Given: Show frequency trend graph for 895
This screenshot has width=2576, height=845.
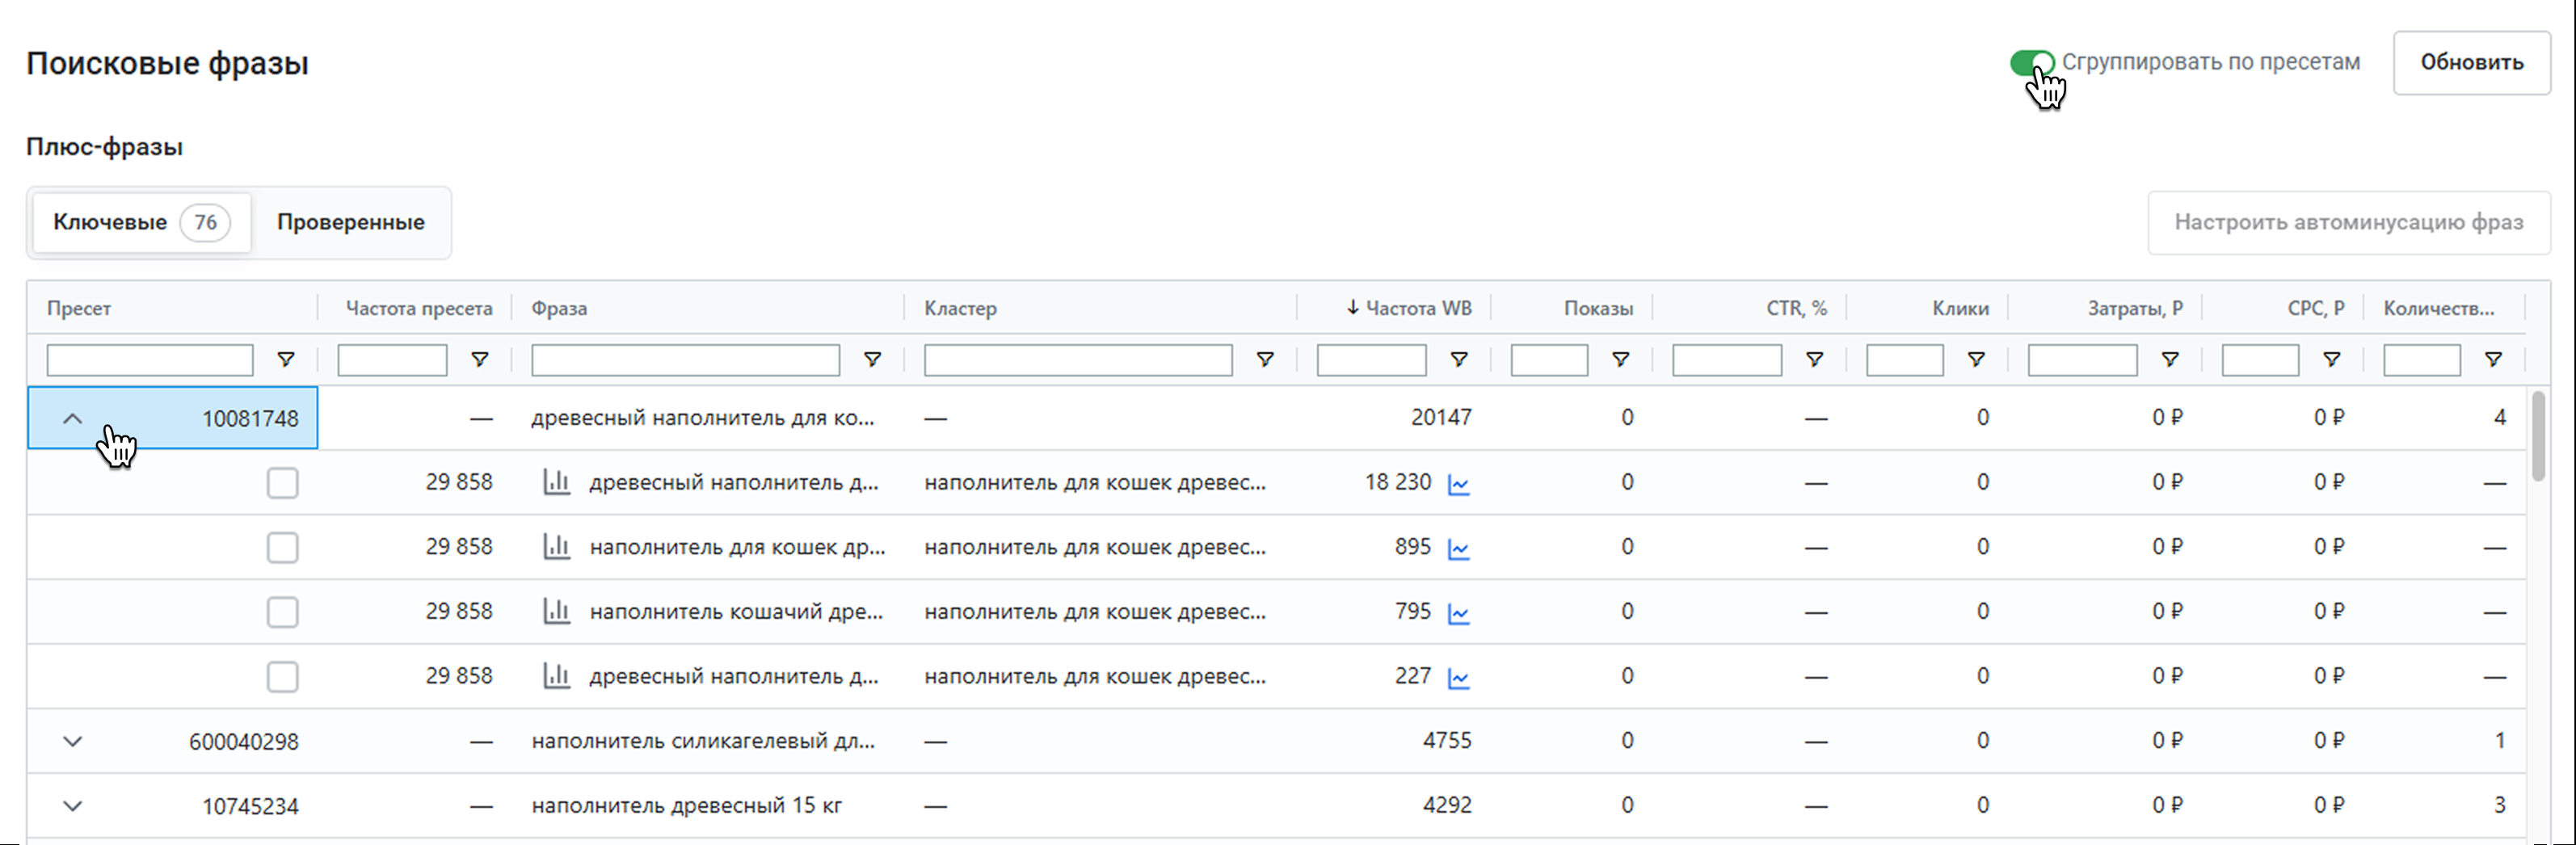Looking at the screenshot, I should pos(1459,550).
